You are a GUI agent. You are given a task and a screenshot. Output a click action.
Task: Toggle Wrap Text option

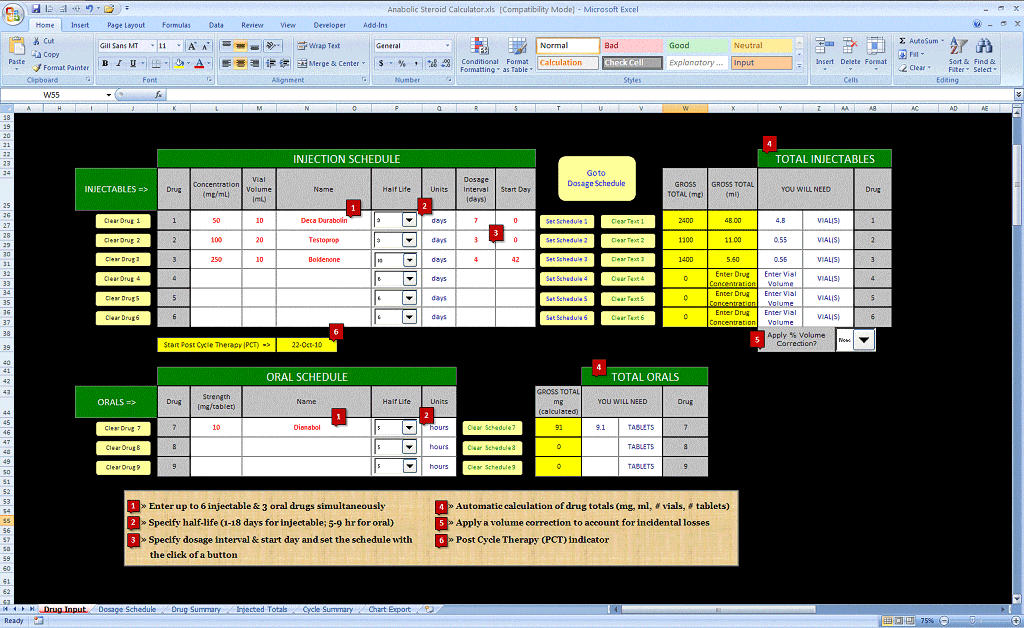(318, 45)
